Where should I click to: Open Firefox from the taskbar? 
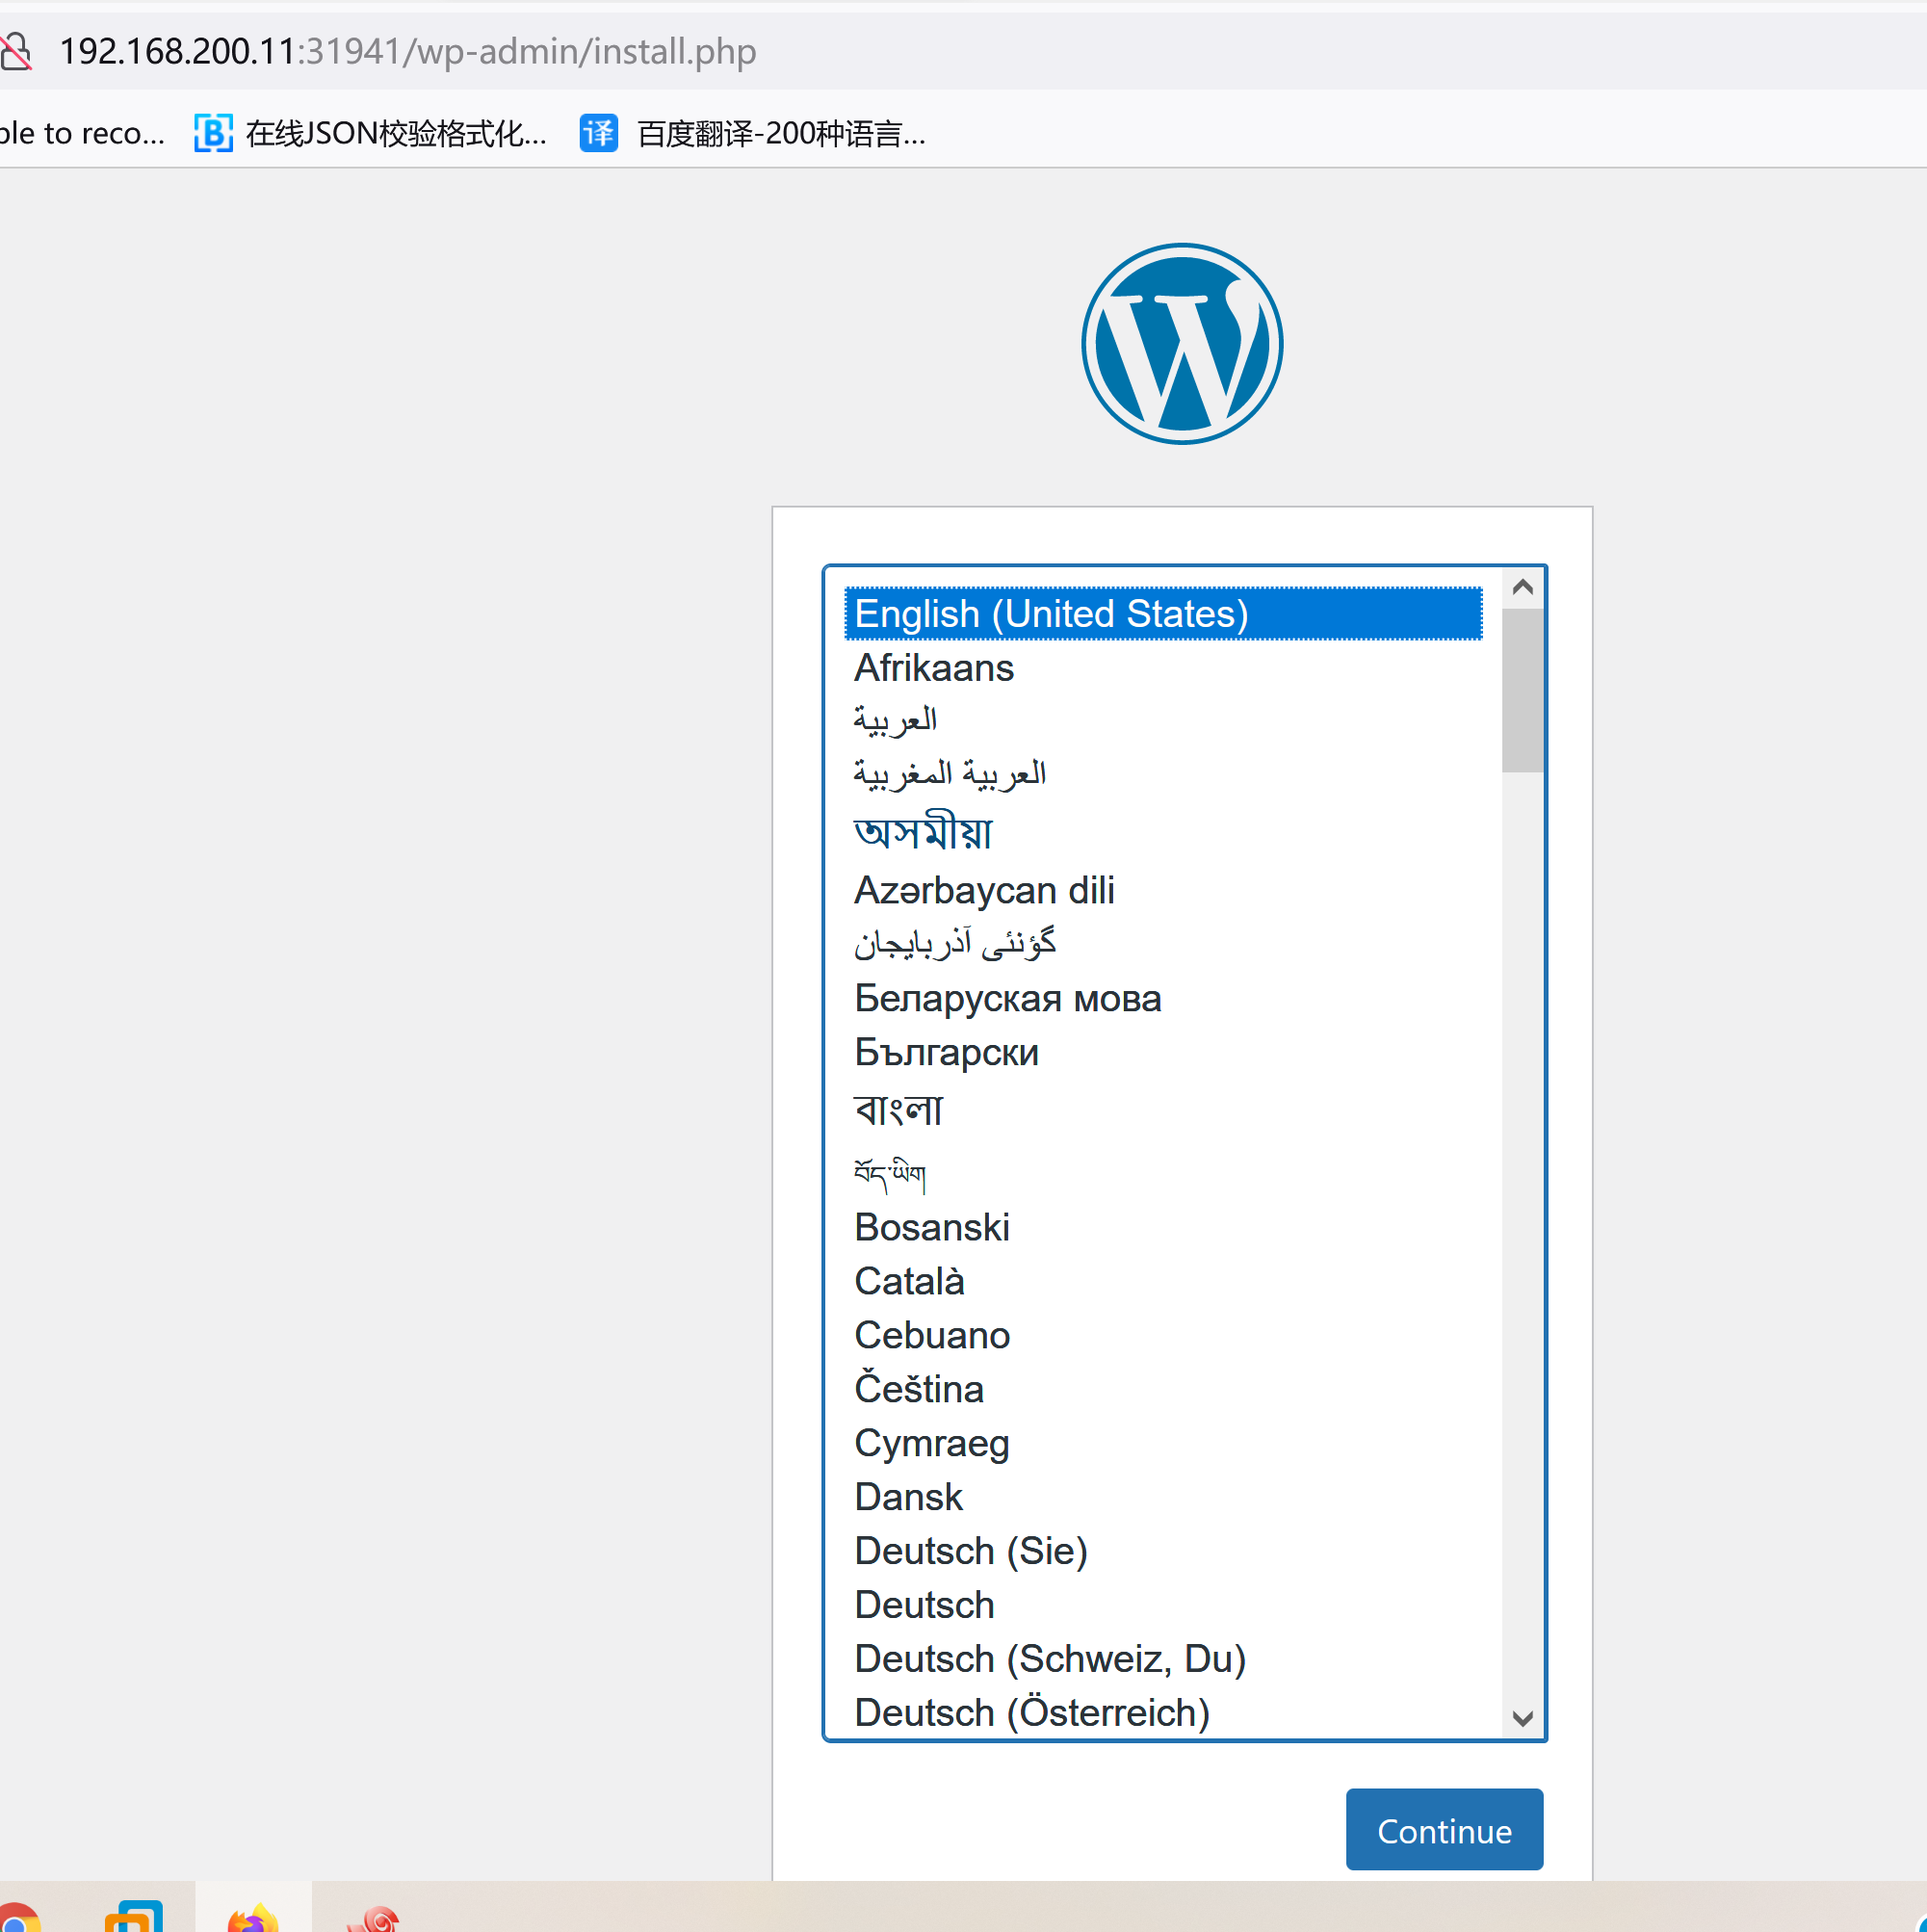[x=253, y=1916]
